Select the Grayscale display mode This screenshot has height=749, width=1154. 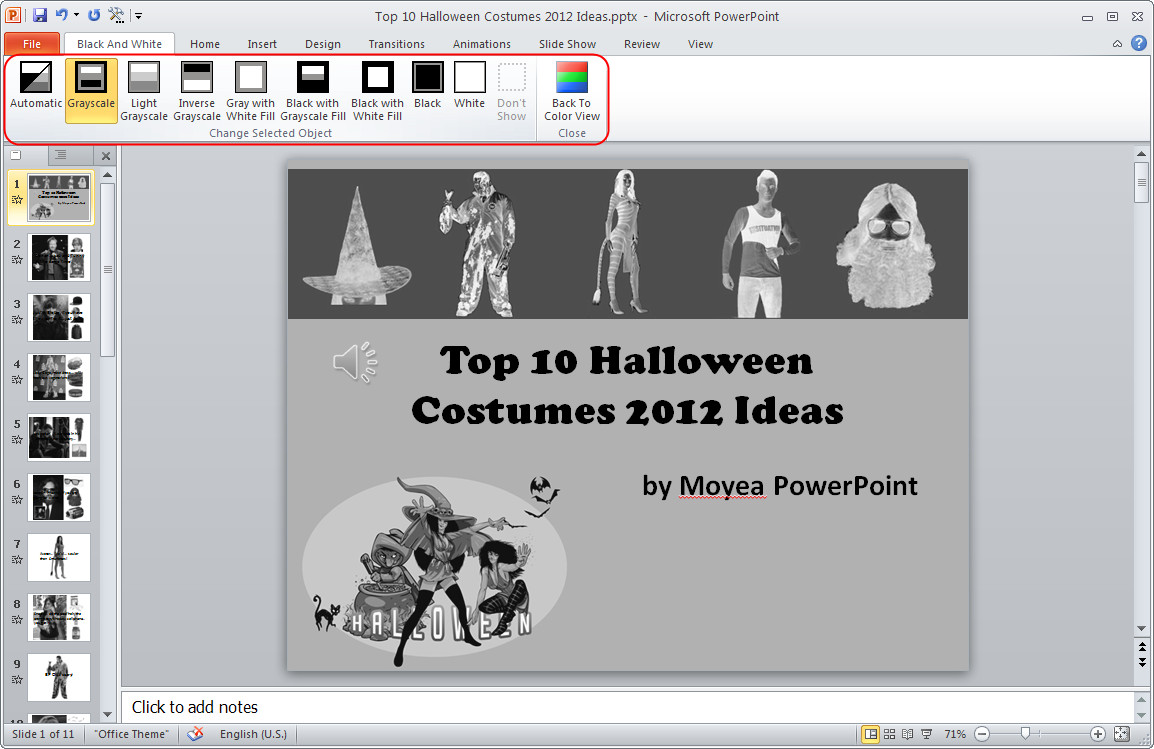point(91,90)
